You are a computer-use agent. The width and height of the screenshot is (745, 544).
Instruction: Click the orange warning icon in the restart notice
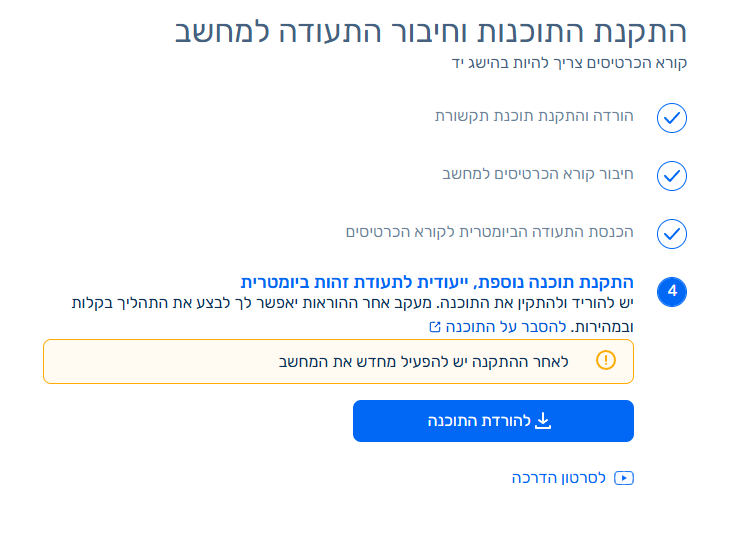click(606, 361)
